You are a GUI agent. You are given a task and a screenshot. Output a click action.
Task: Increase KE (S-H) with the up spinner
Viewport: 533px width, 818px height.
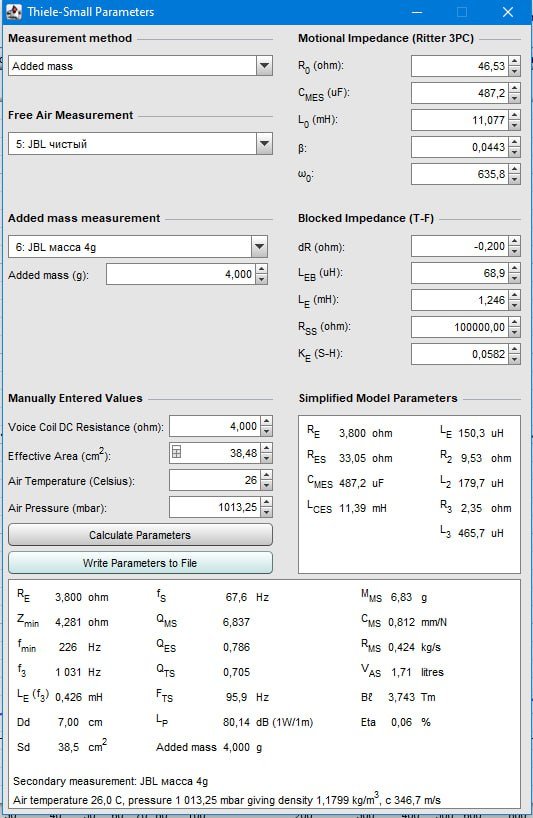click(x=515, y=349)
